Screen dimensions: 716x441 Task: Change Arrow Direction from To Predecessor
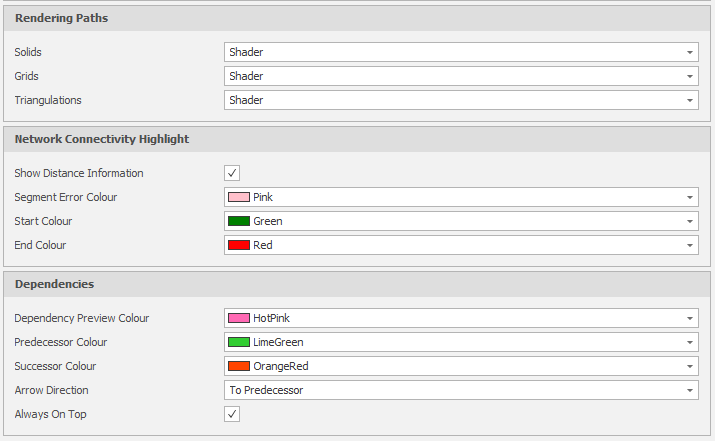pyautogui.click(x=461, y=390)
